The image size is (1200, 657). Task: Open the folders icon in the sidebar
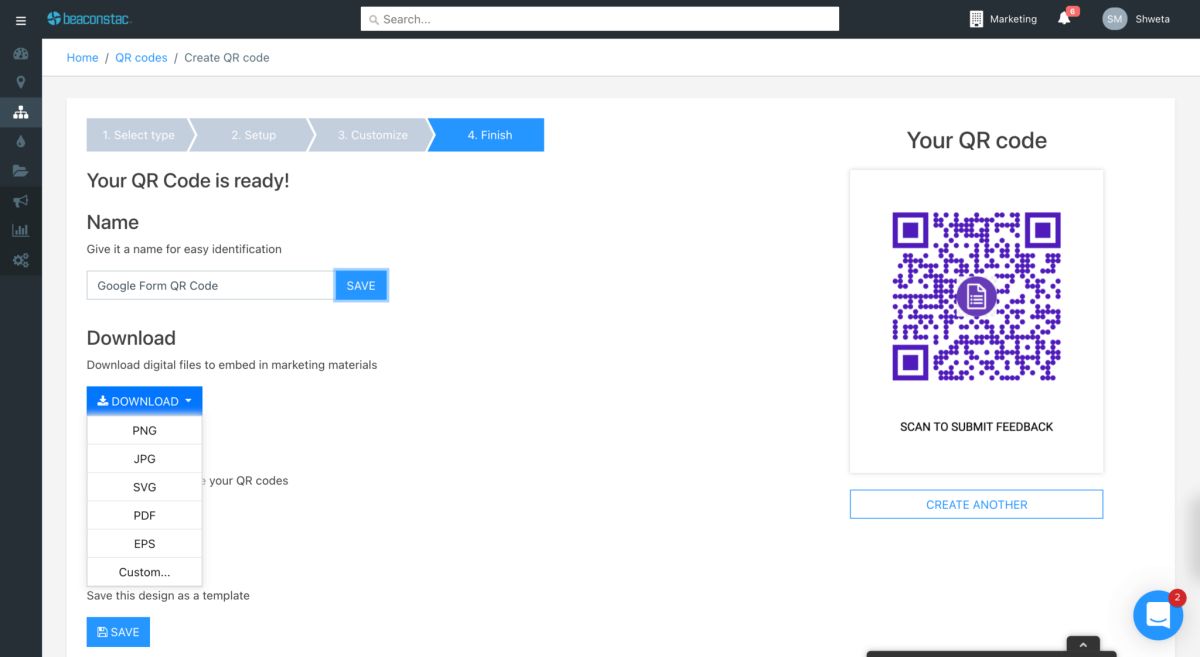click(20, 171)
